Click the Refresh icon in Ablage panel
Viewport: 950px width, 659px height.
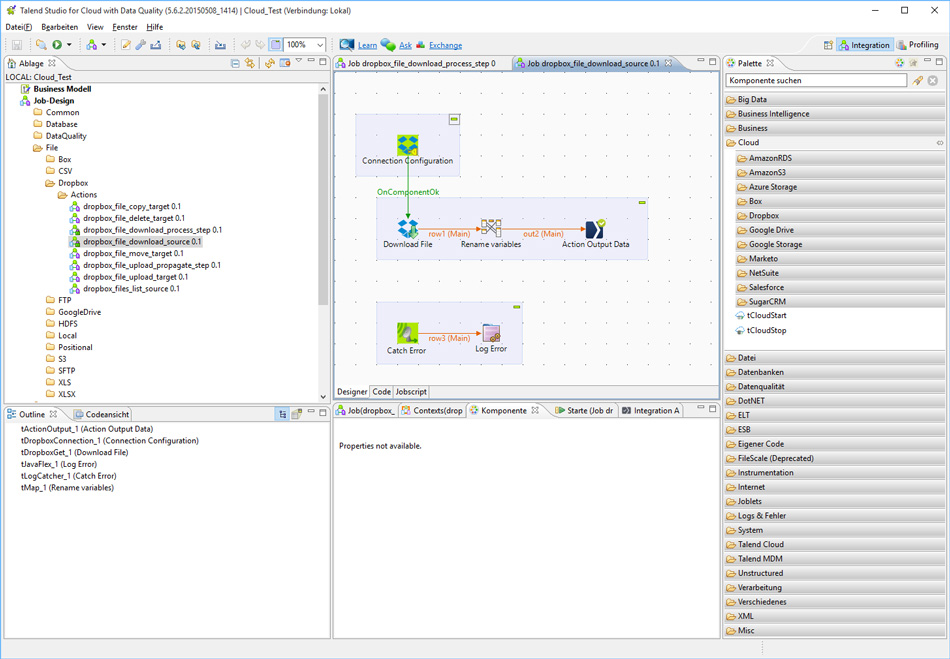coord(270,63)
